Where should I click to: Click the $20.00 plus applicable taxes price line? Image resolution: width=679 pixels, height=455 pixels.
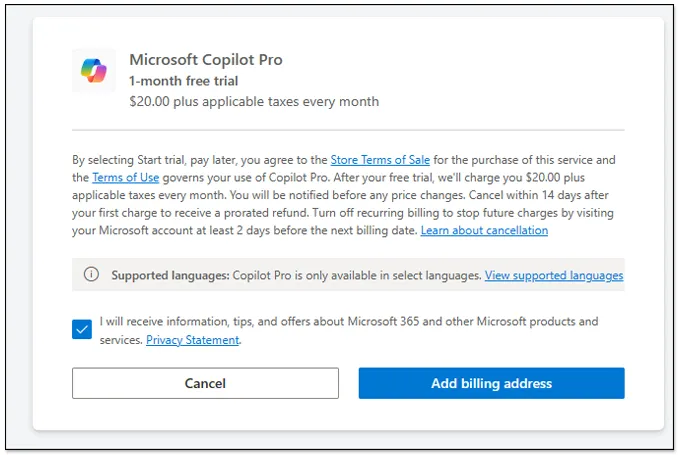[254, 102]
